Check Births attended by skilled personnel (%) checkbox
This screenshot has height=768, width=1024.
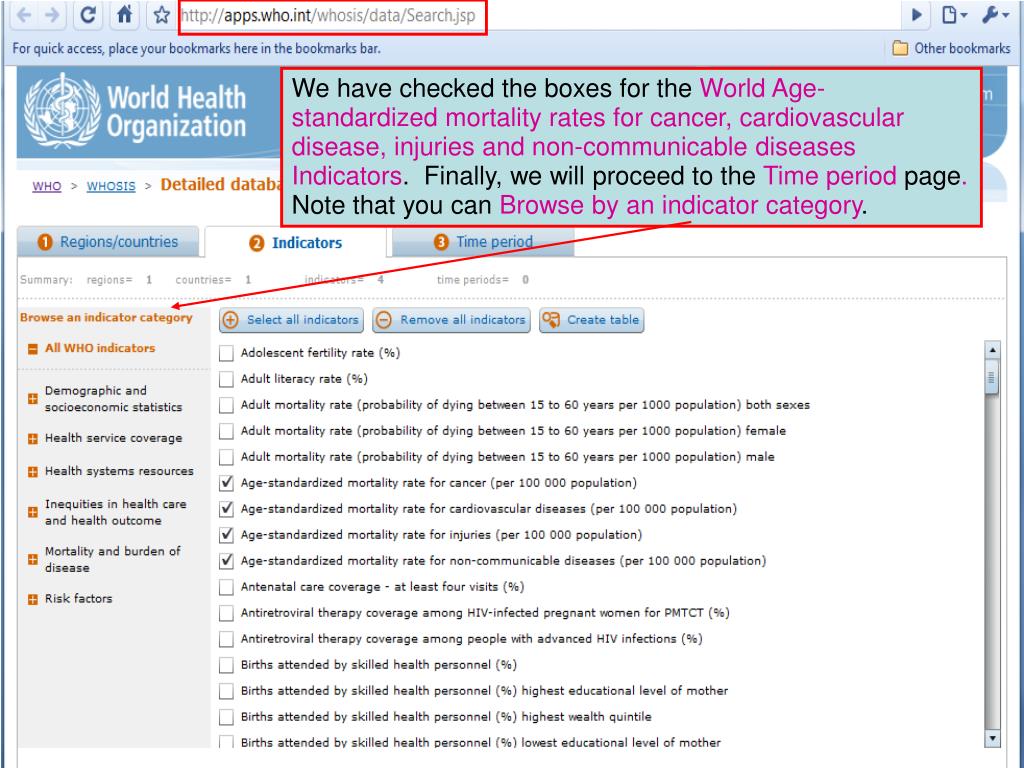coord(226,665)
